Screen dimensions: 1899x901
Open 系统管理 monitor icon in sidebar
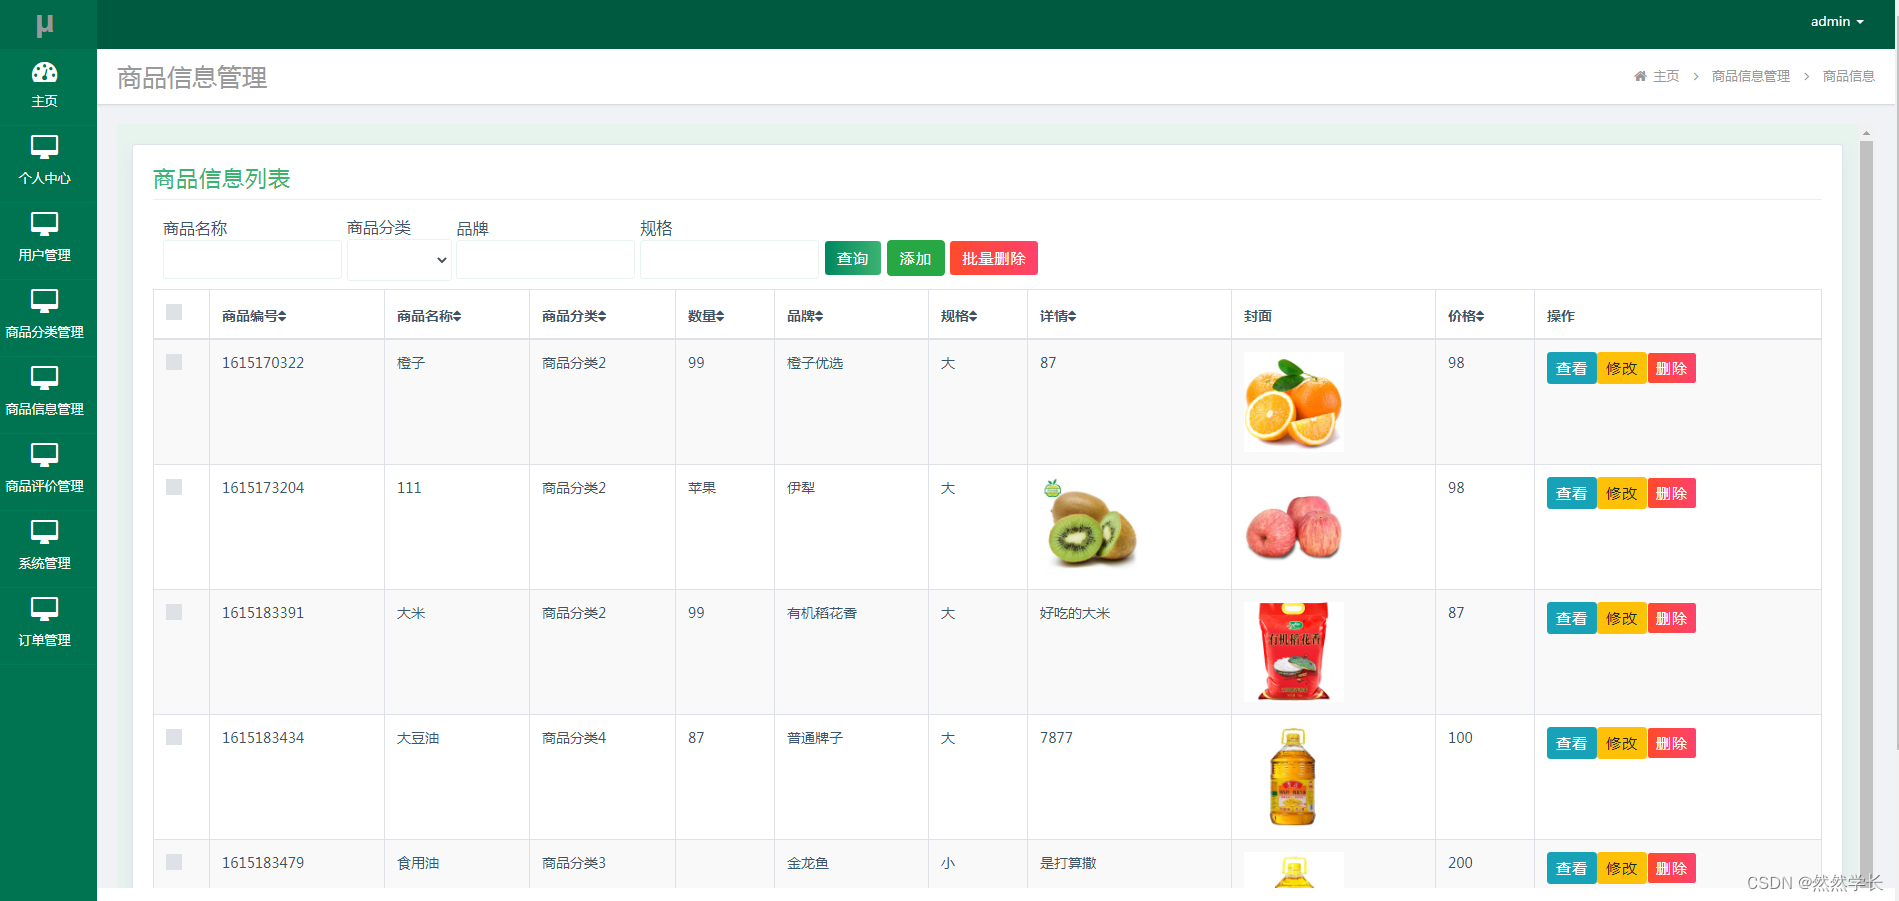tap(45, 532)
